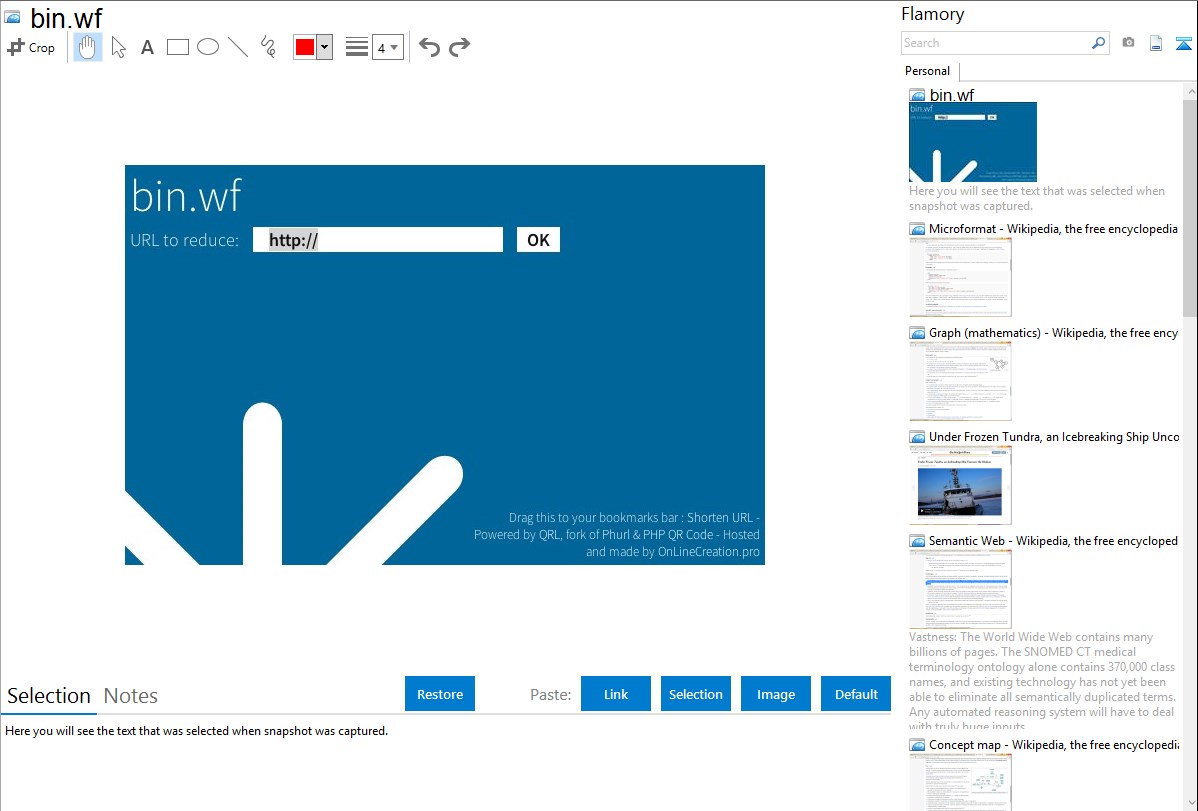Image resolution: width=1198 pixels, height=811 pixels.
Task: Pick the ellipse drawing tool
Action: pyautogui.click(x=208, y=47)
